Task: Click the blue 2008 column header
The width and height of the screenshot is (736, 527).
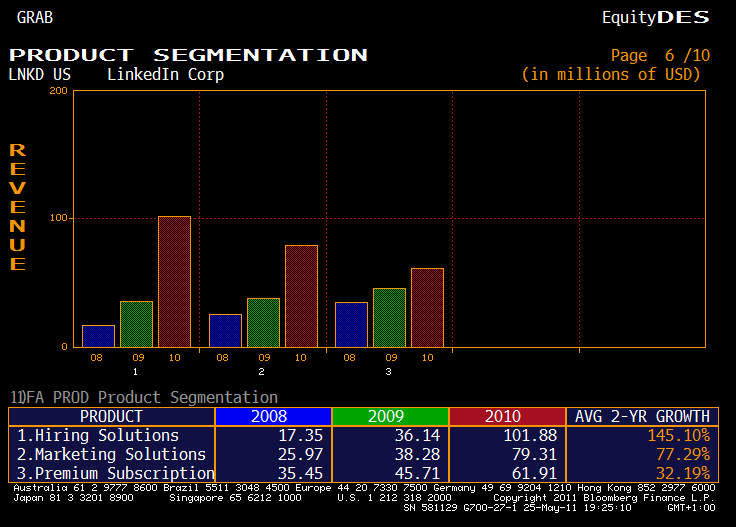Action: point(271,416)
